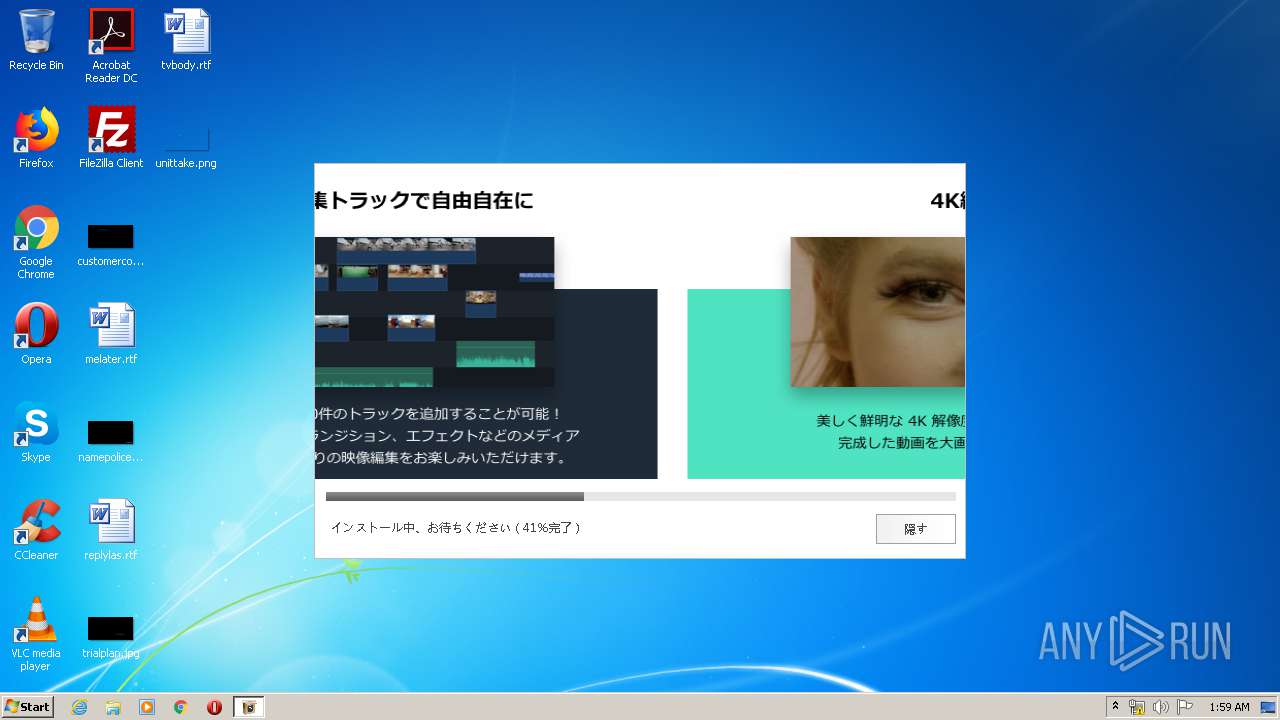This screenshot has height=720, width=1280.
Task: Select VLC media player desktop shortcut
Action: [x=36, y=634]
